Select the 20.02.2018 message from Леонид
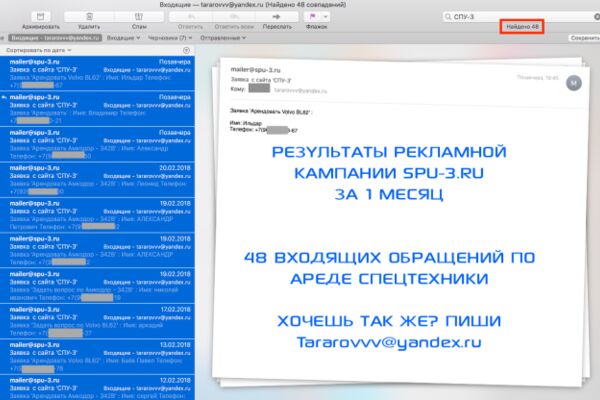This screenshot has height=400, width=600. tap(97, 180)
